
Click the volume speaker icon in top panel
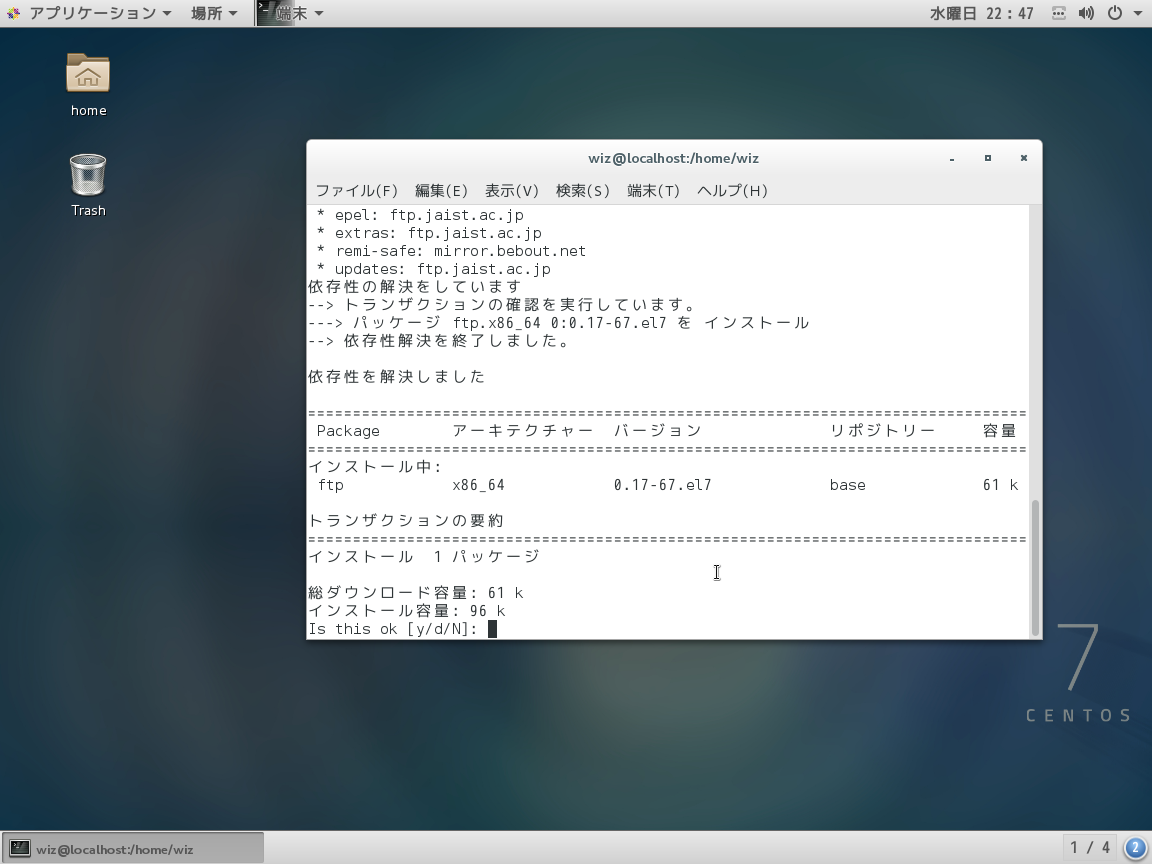[x=1086, y=13]
